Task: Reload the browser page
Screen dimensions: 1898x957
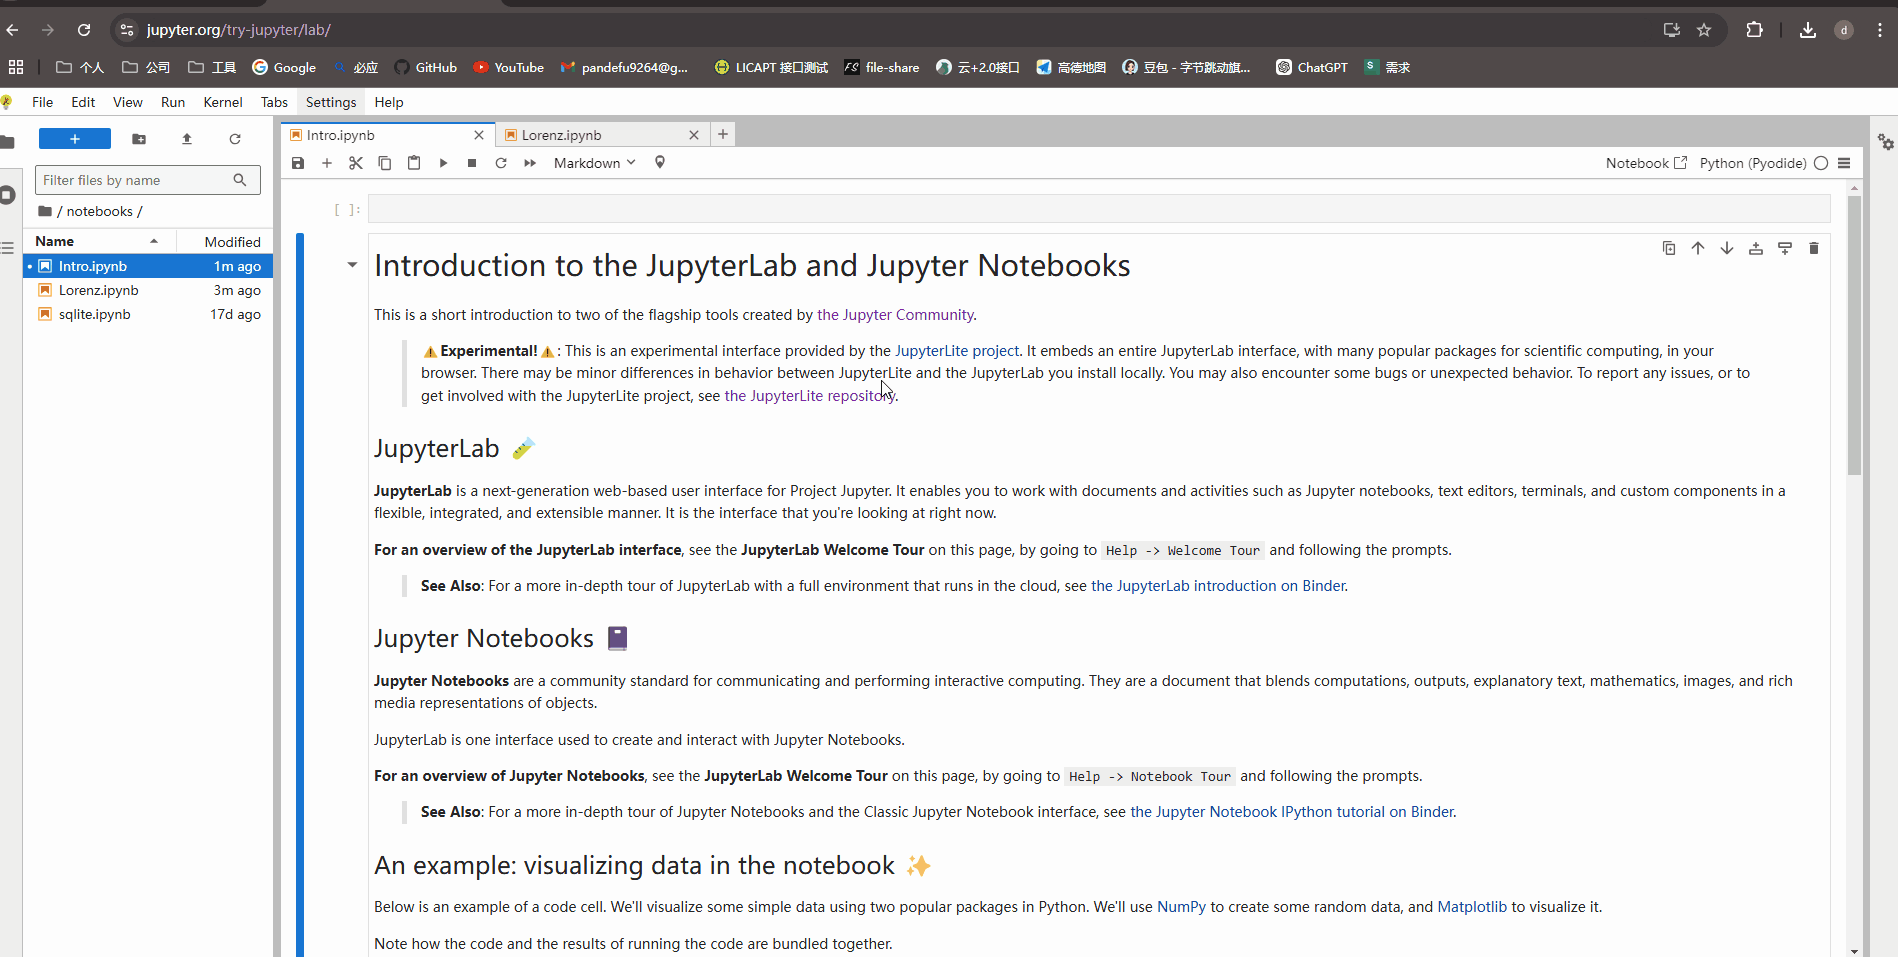Action: [x=84, y=30]
